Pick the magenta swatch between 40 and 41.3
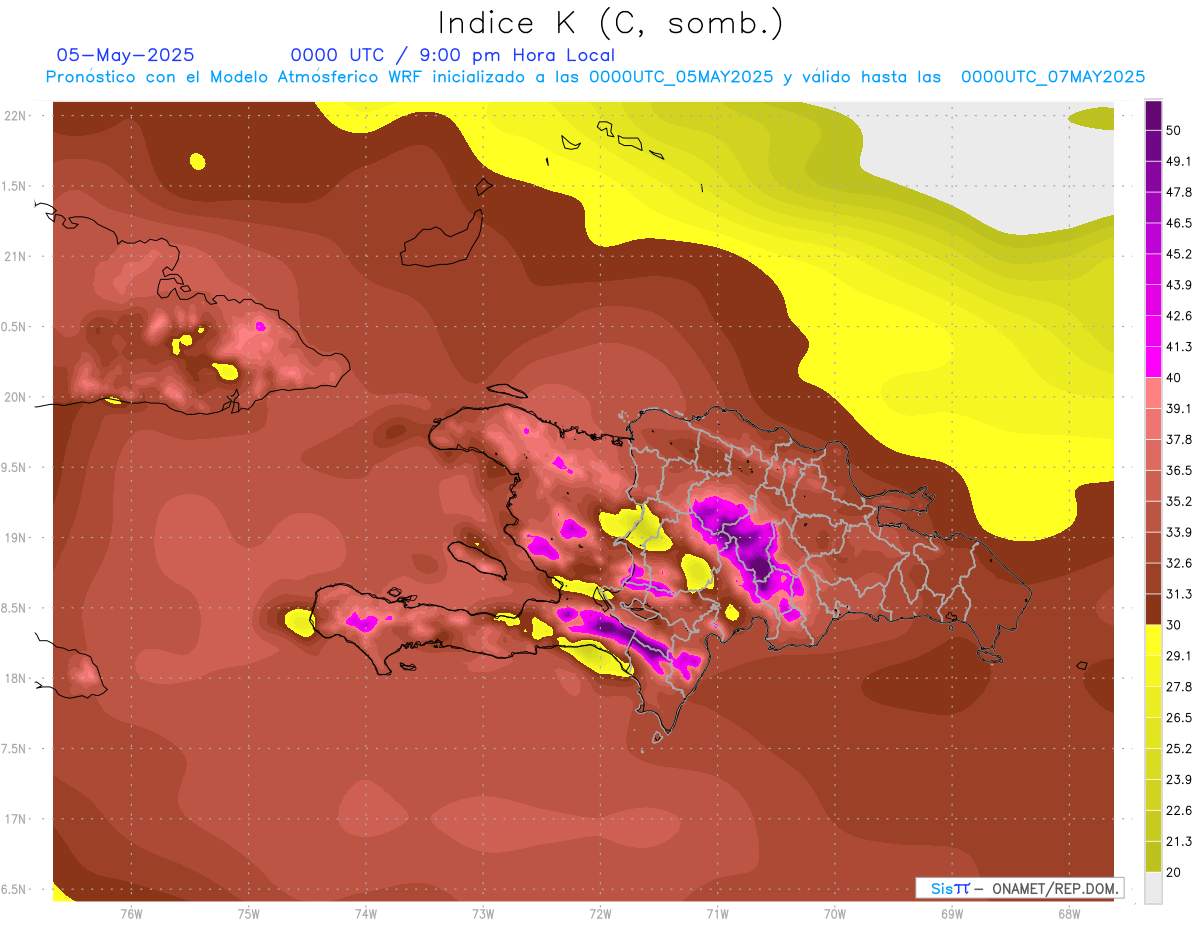This screenshot has height=927, width=1200. (1153, 362)
